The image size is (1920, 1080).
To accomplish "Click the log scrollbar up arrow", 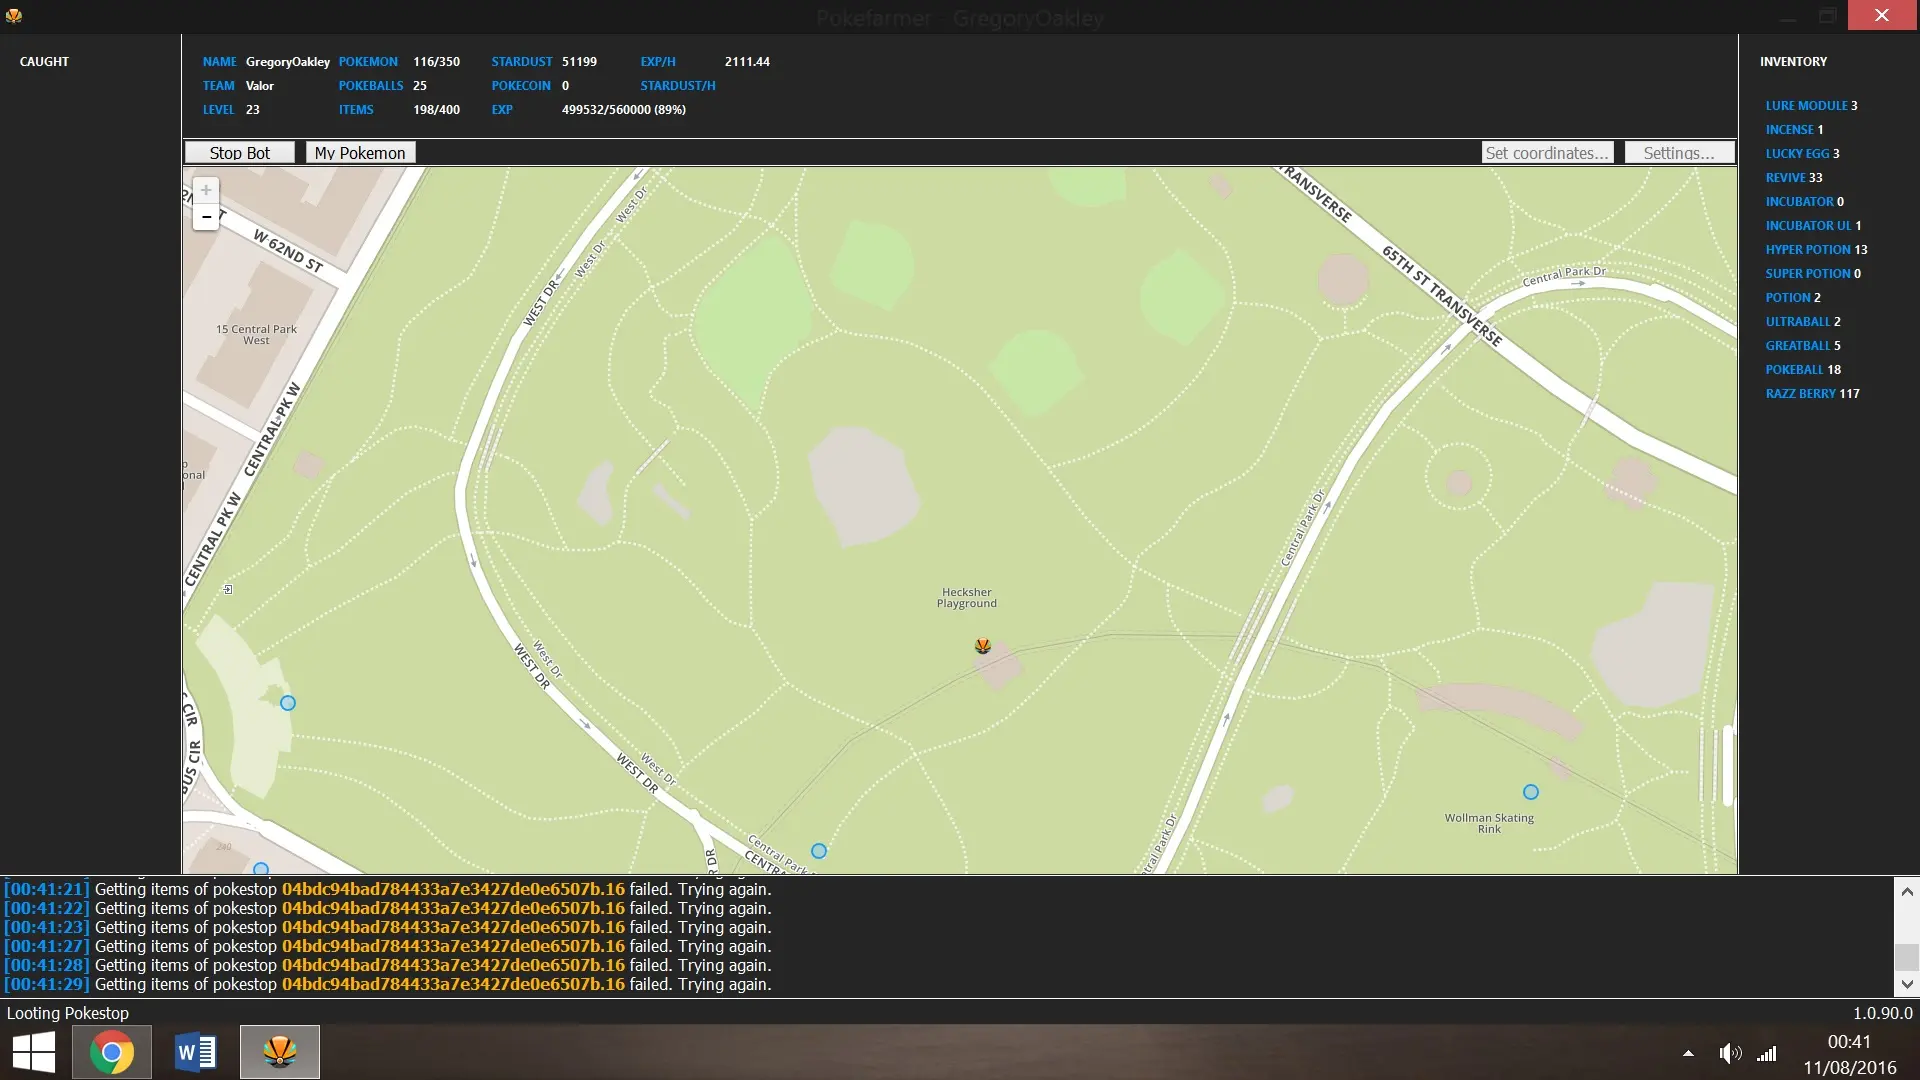I will pos(1907,891).
